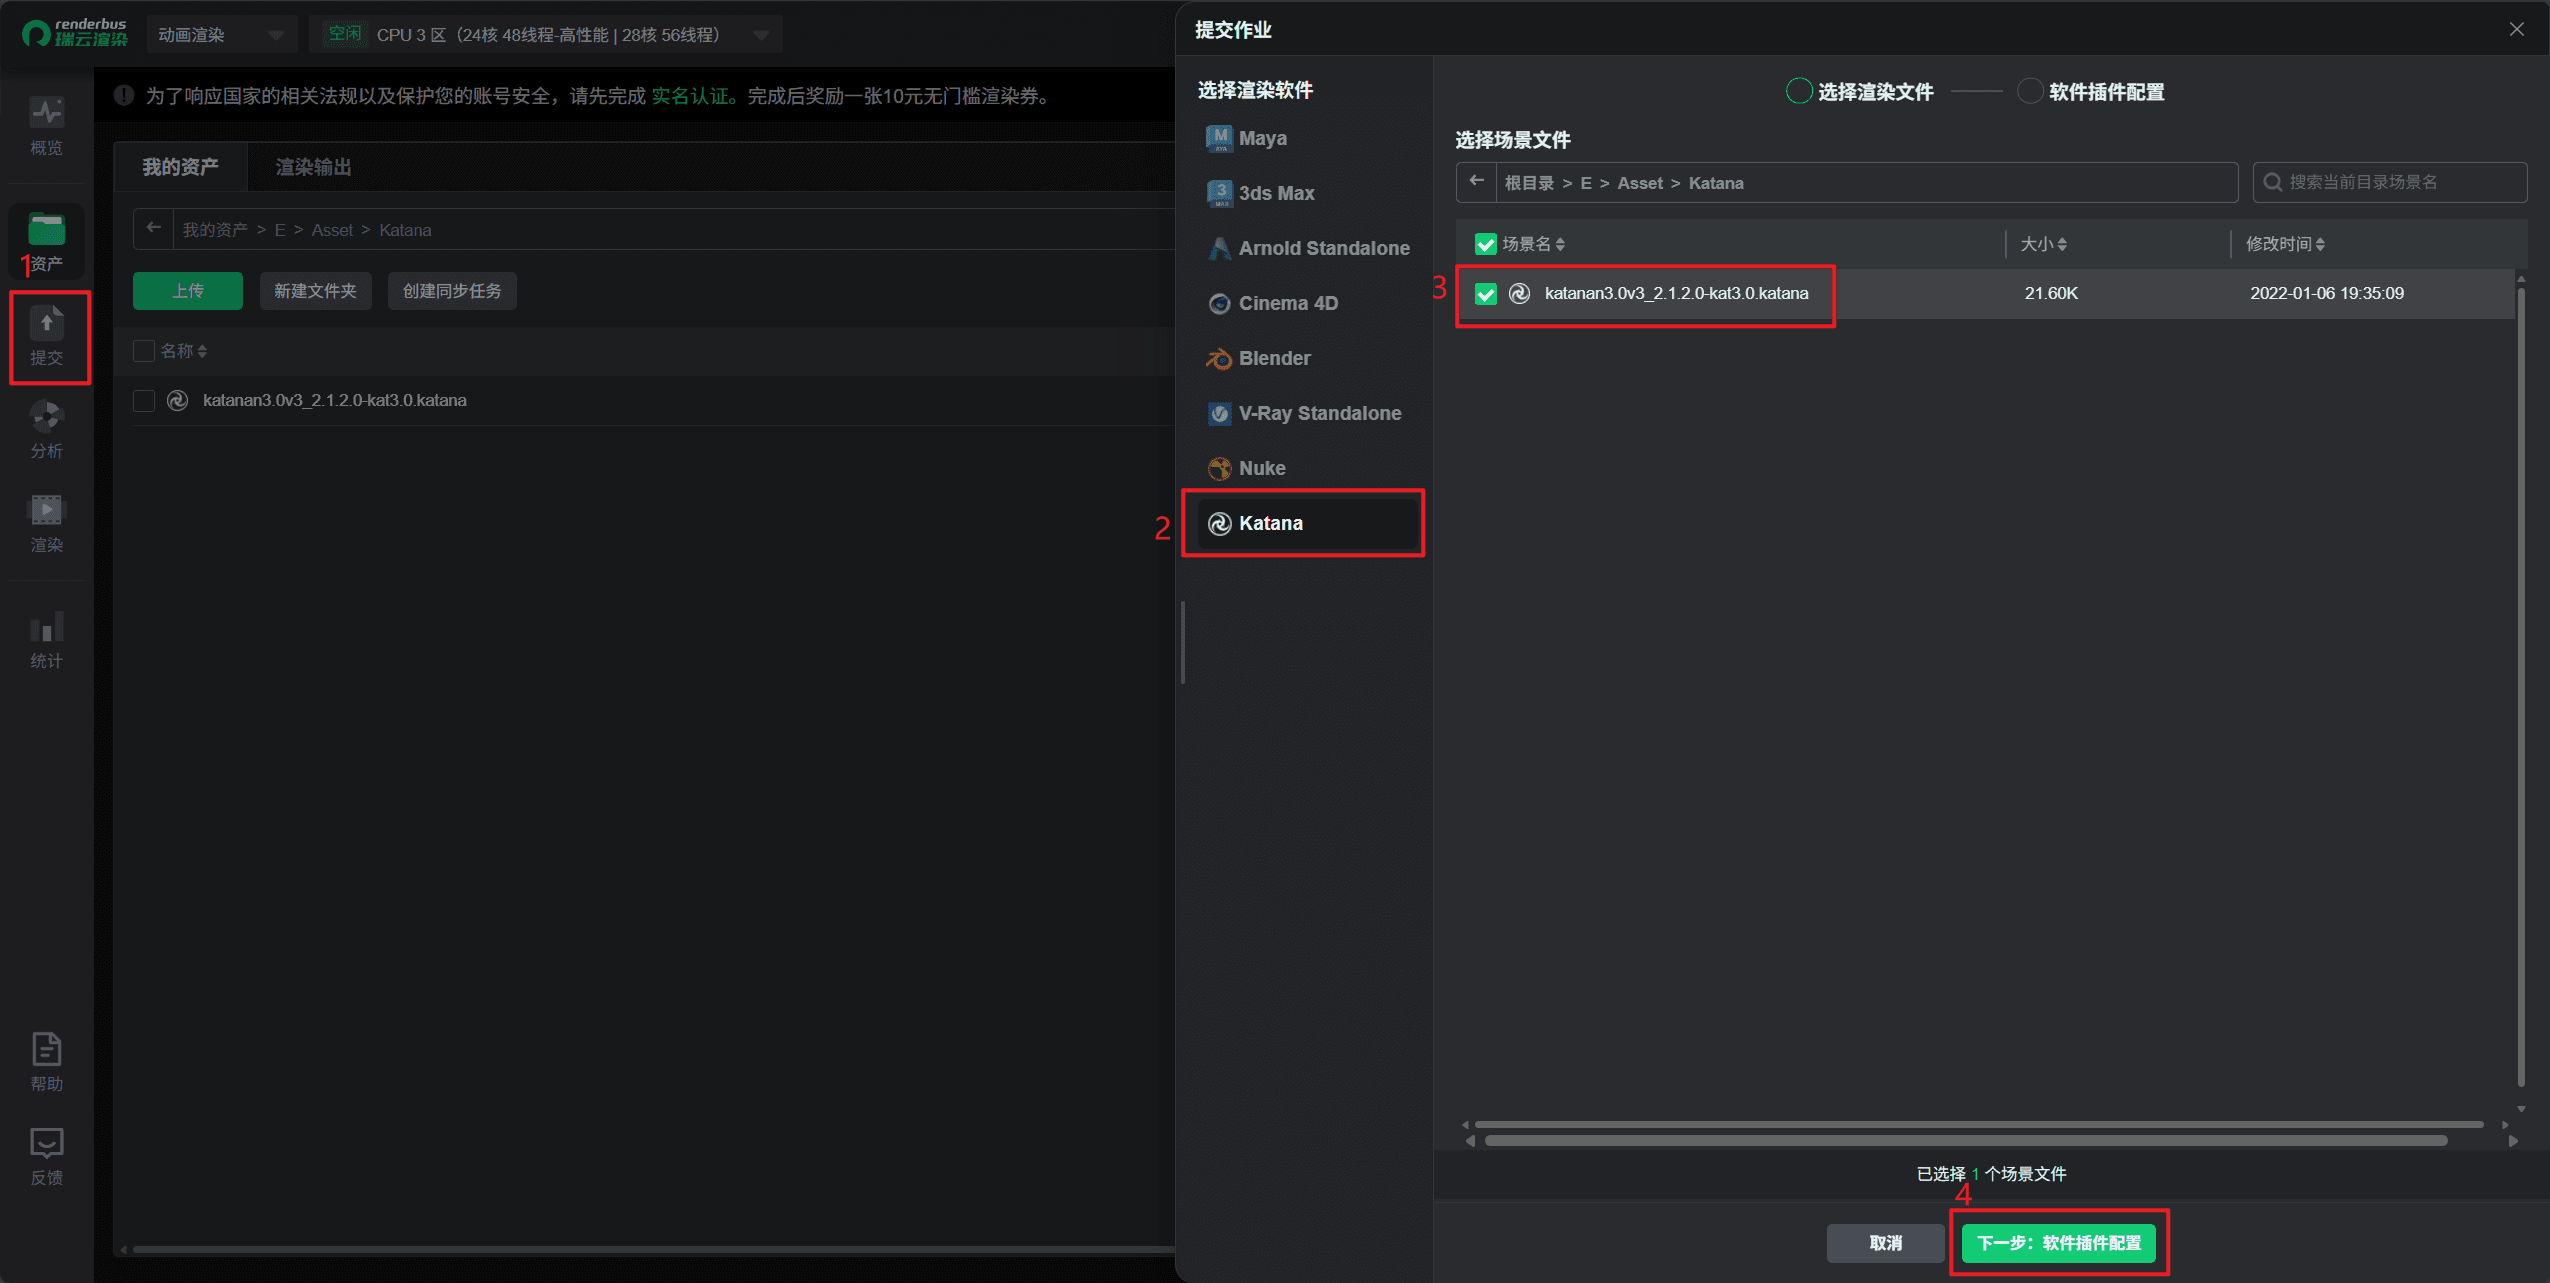The height and width of the screenshot is (1283, 2550).
Task: Focus the 搜索当前目录场景名 search field
Action: coord(2390,182)
